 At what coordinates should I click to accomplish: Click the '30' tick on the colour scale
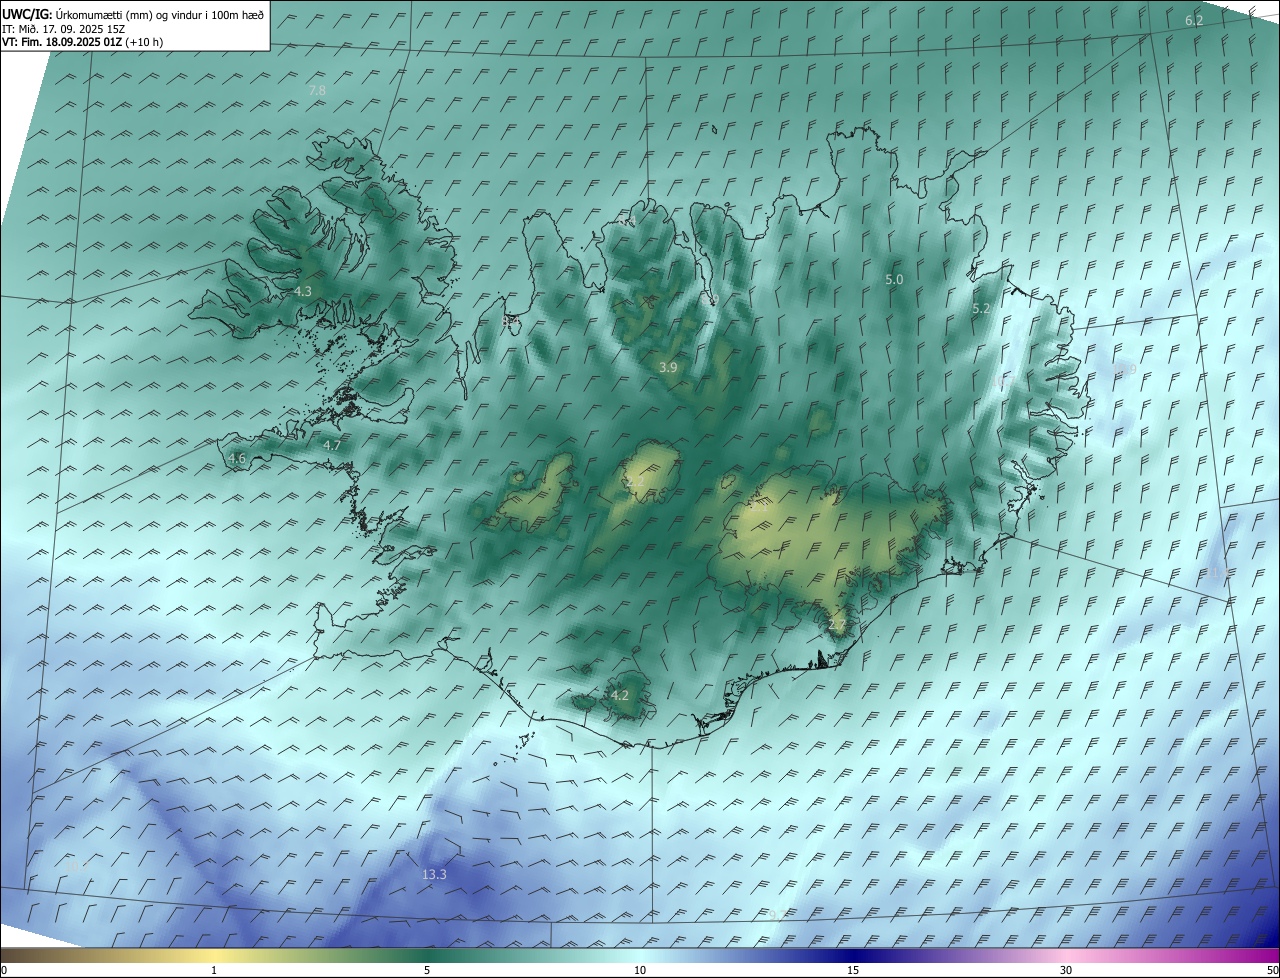click(1066, 970)
